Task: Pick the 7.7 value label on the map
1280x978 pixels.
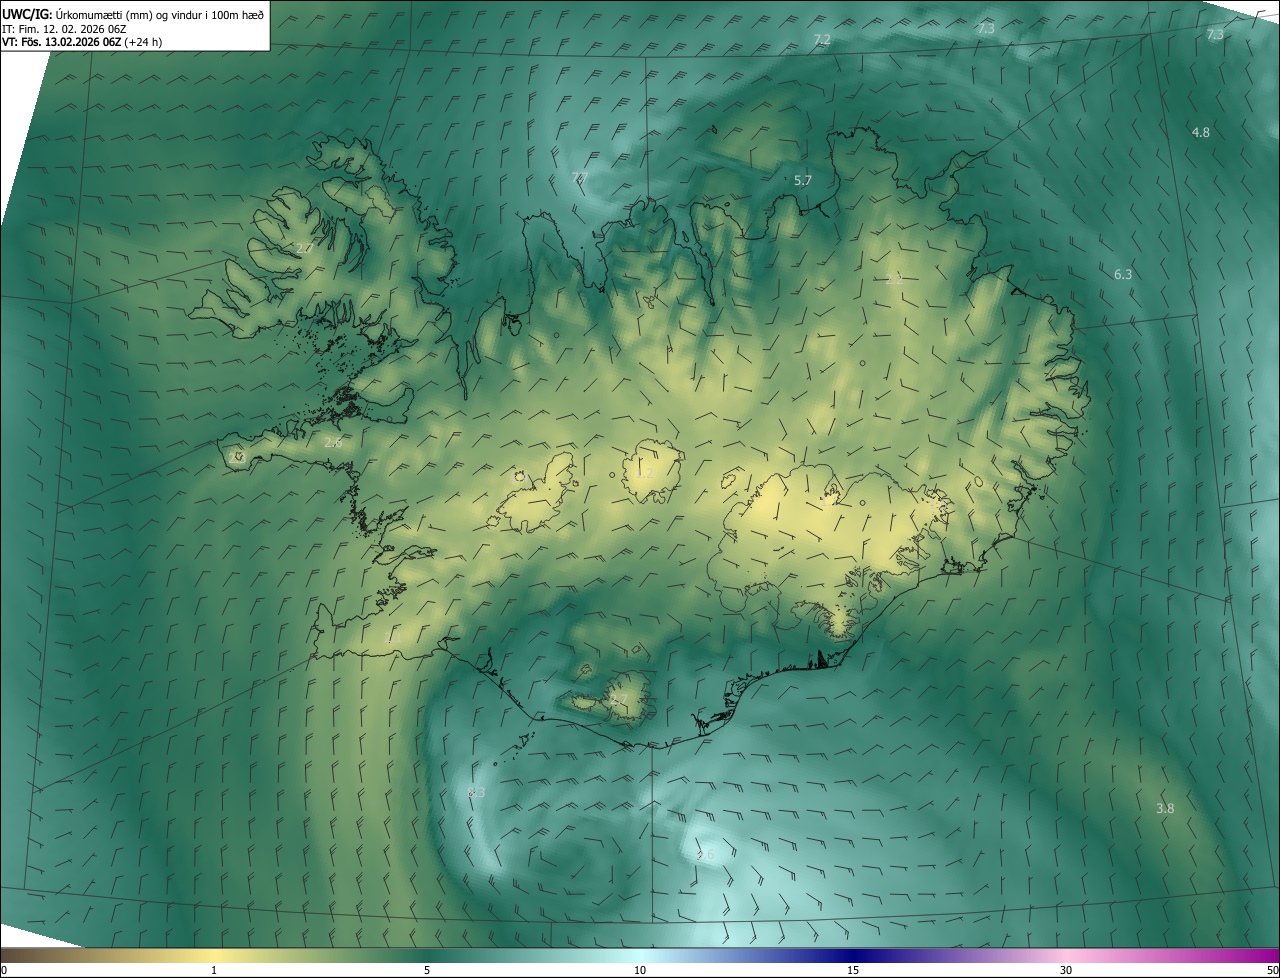Action: [x=580, y=177]
